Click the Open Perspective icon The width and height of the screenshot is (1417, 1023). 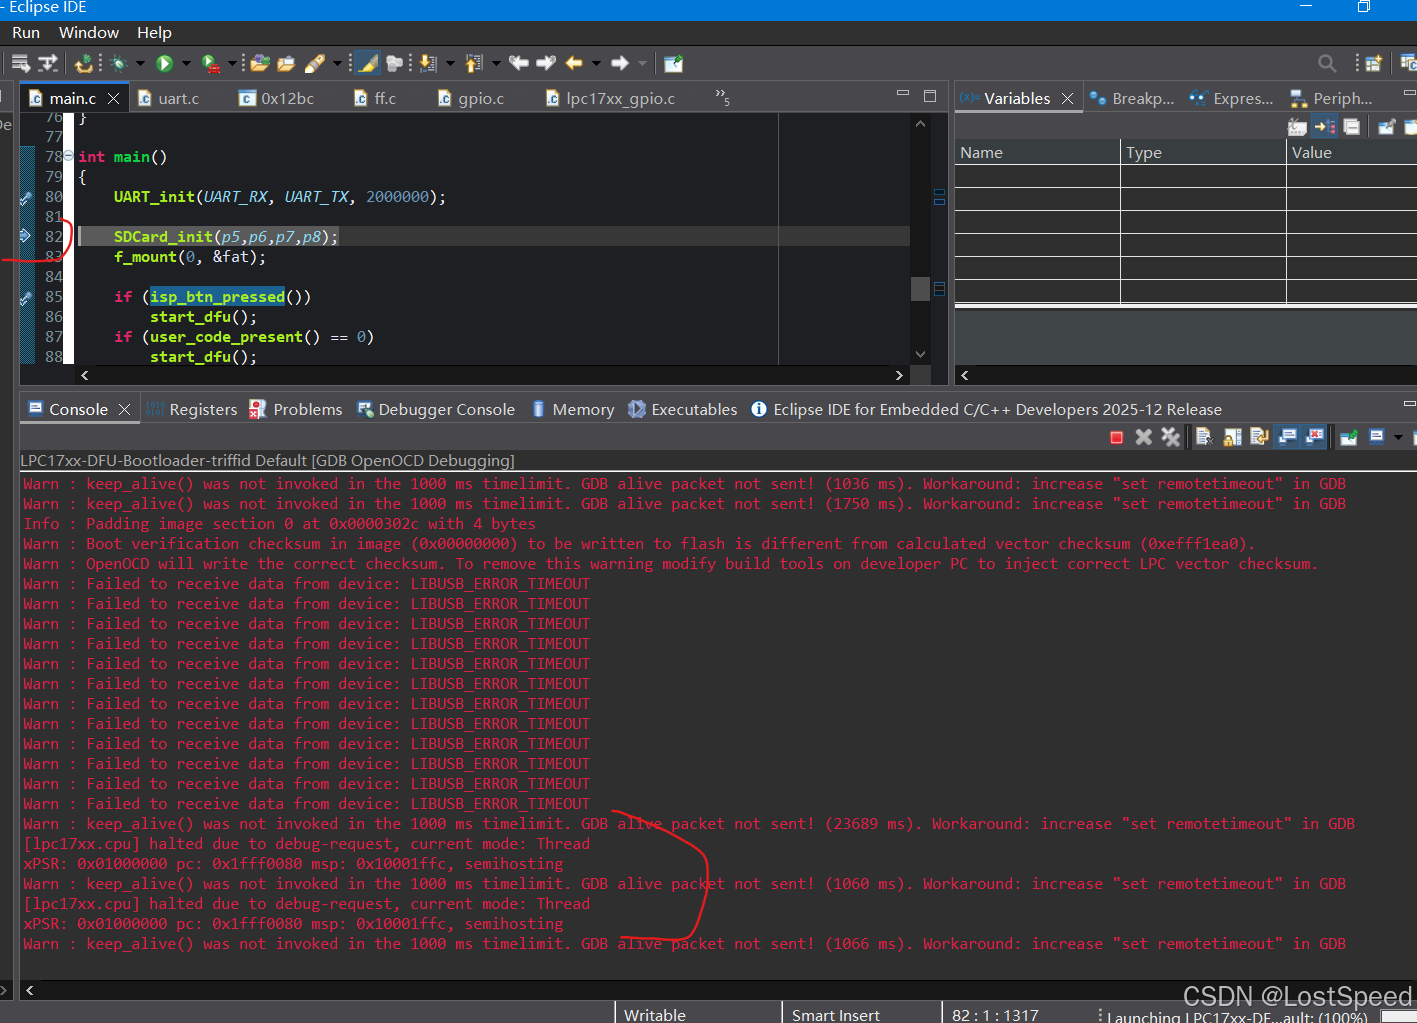tap(1373, 63)
